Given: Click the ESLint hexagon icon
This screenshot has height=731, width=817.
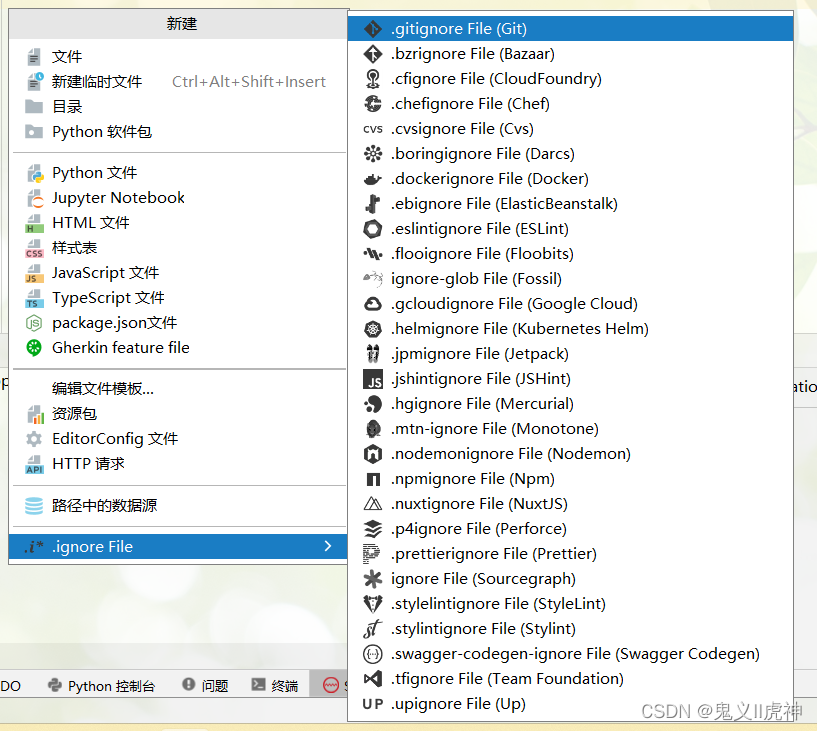Looking at the screenshot, I should pos(373,229).
